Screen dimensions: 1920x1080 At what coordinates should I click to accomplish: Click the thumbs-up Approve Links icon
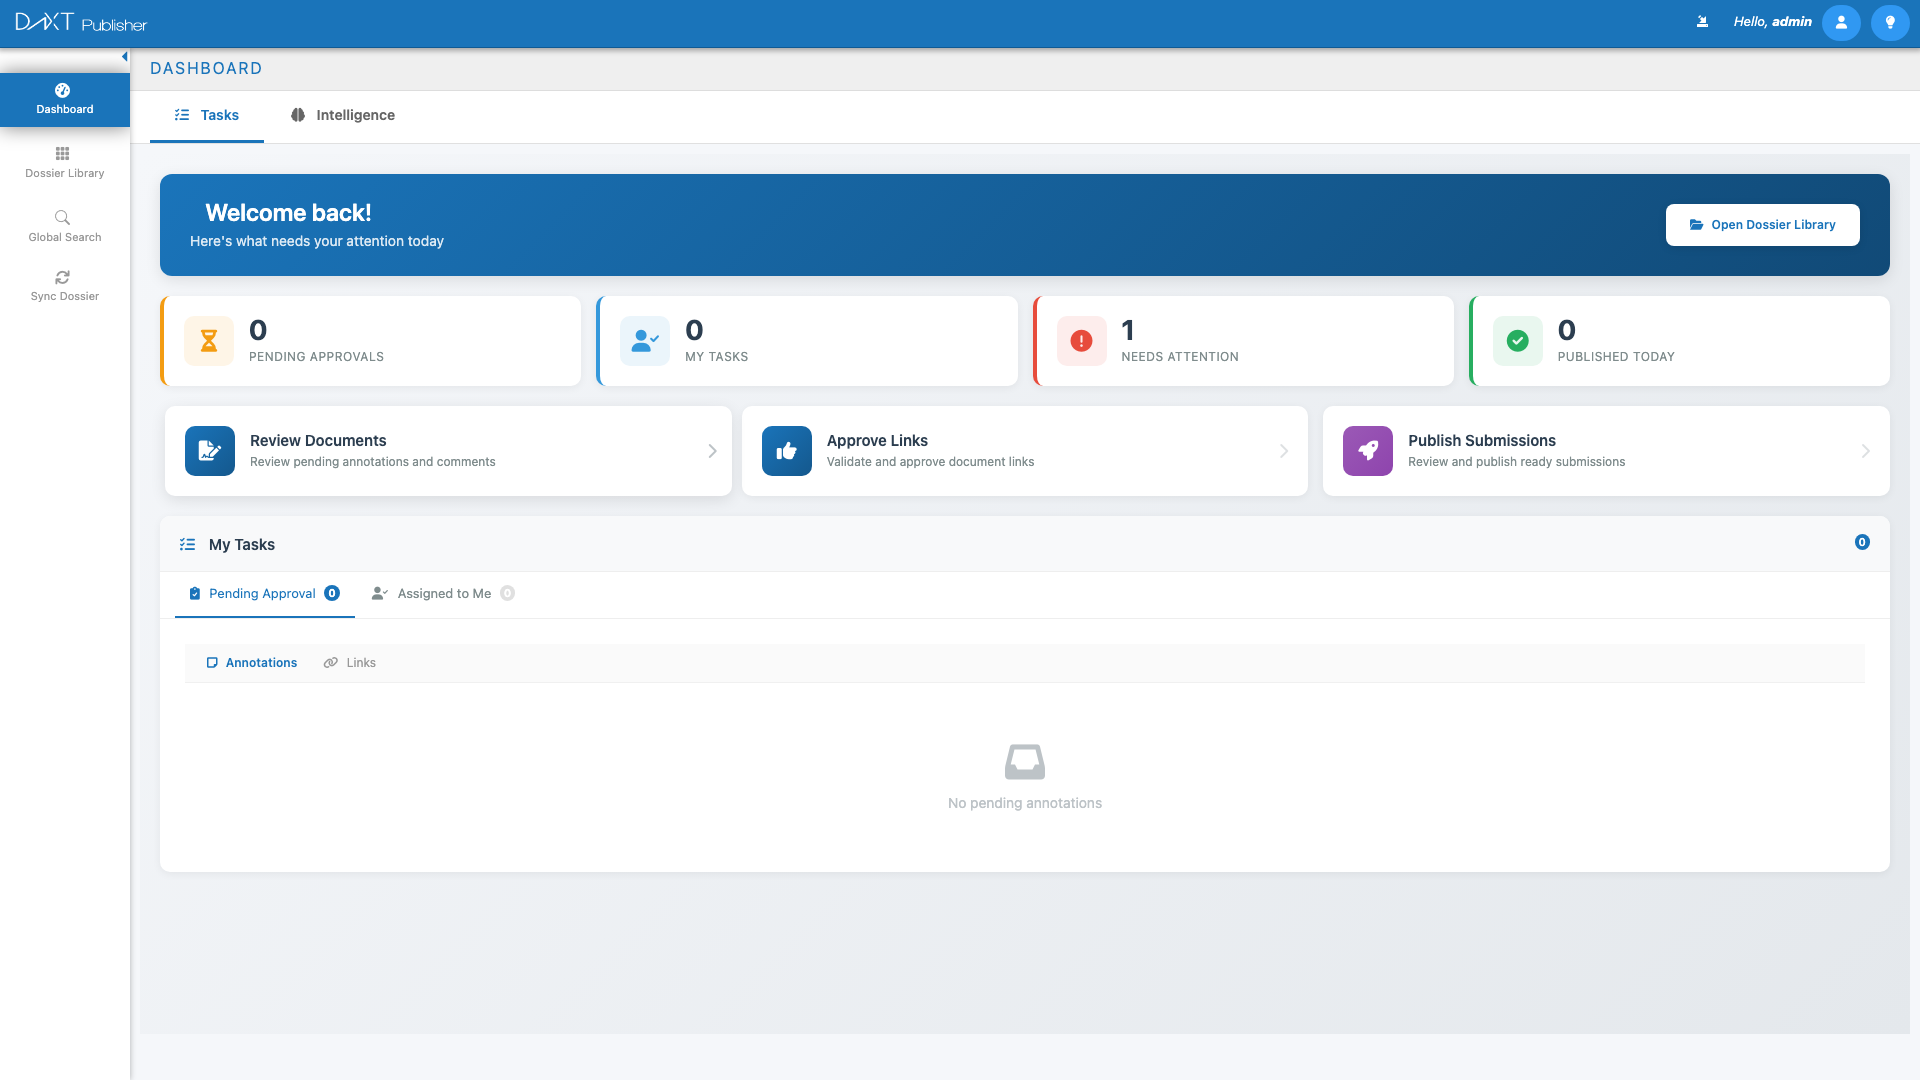point(786,450)
